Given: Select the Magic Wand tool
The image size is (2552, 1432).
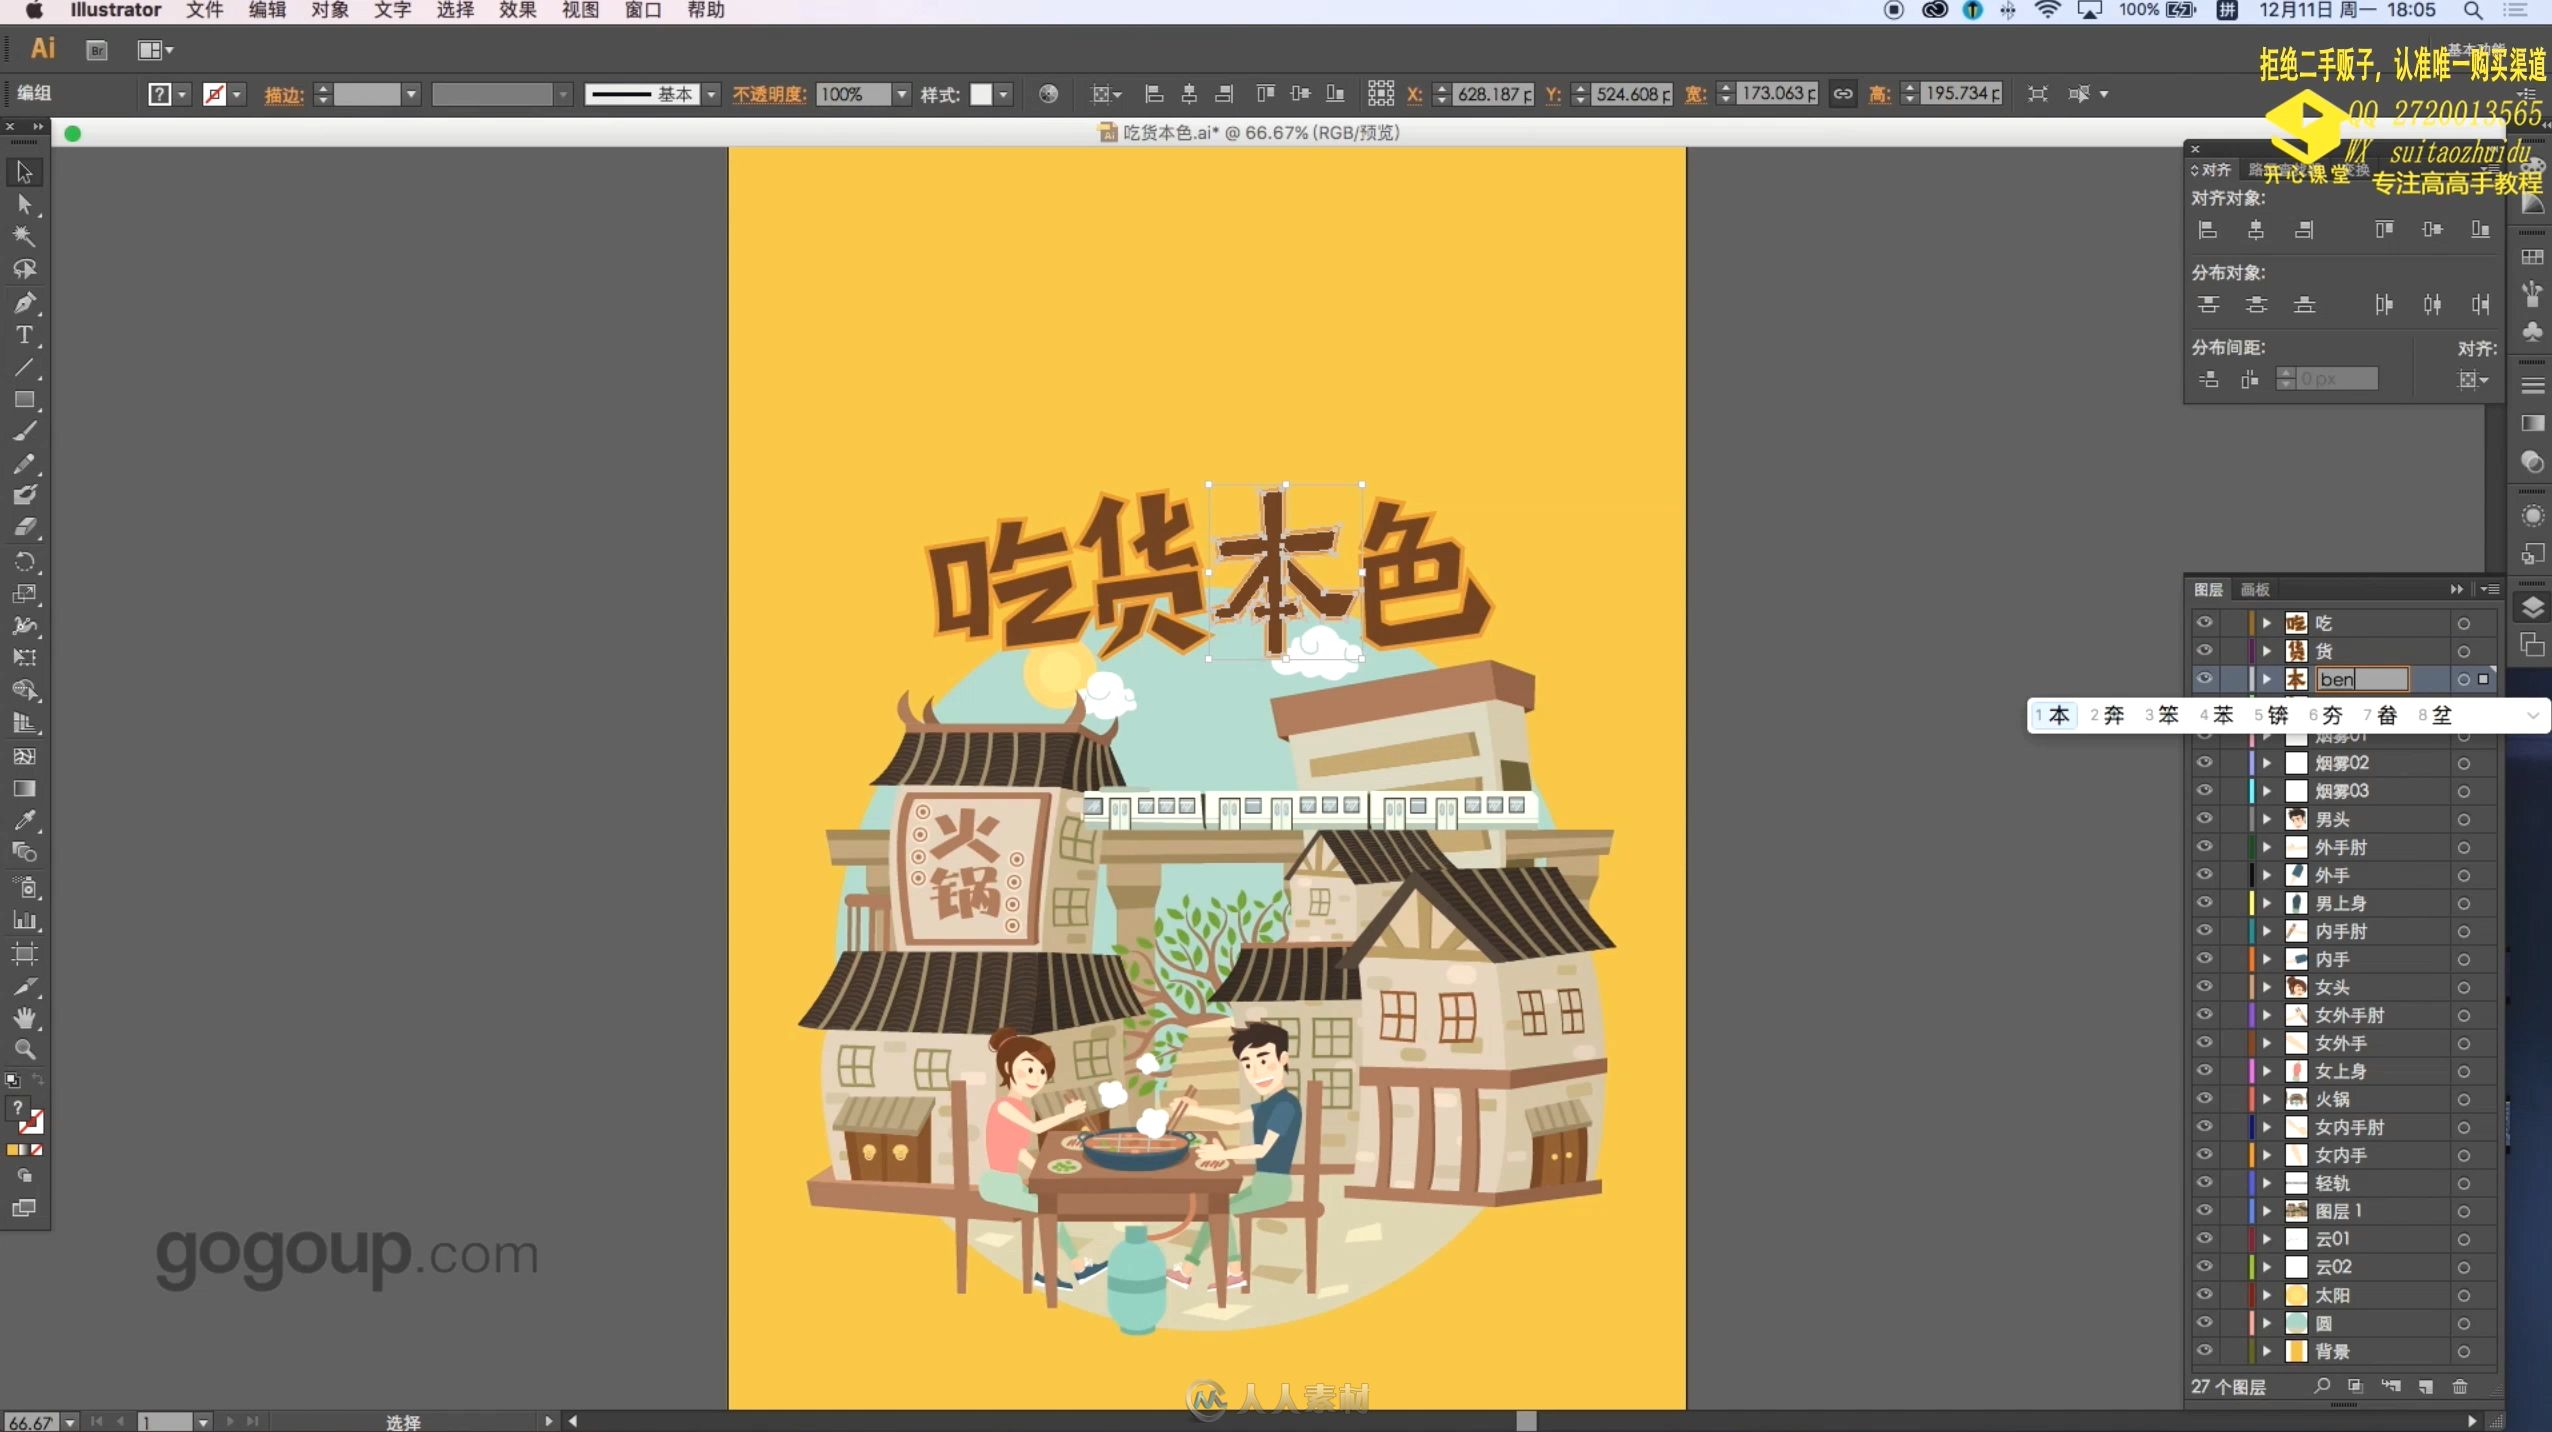Looking at the screenshot, I should (x=24, y=236).
